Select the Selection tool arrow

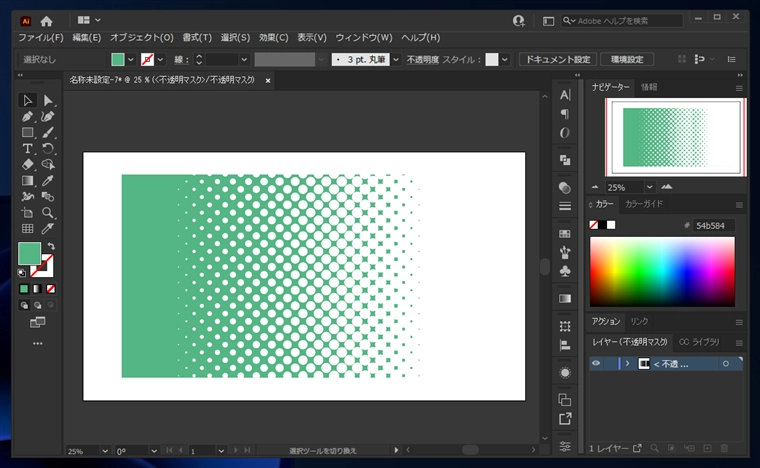[x=27, y=100]
